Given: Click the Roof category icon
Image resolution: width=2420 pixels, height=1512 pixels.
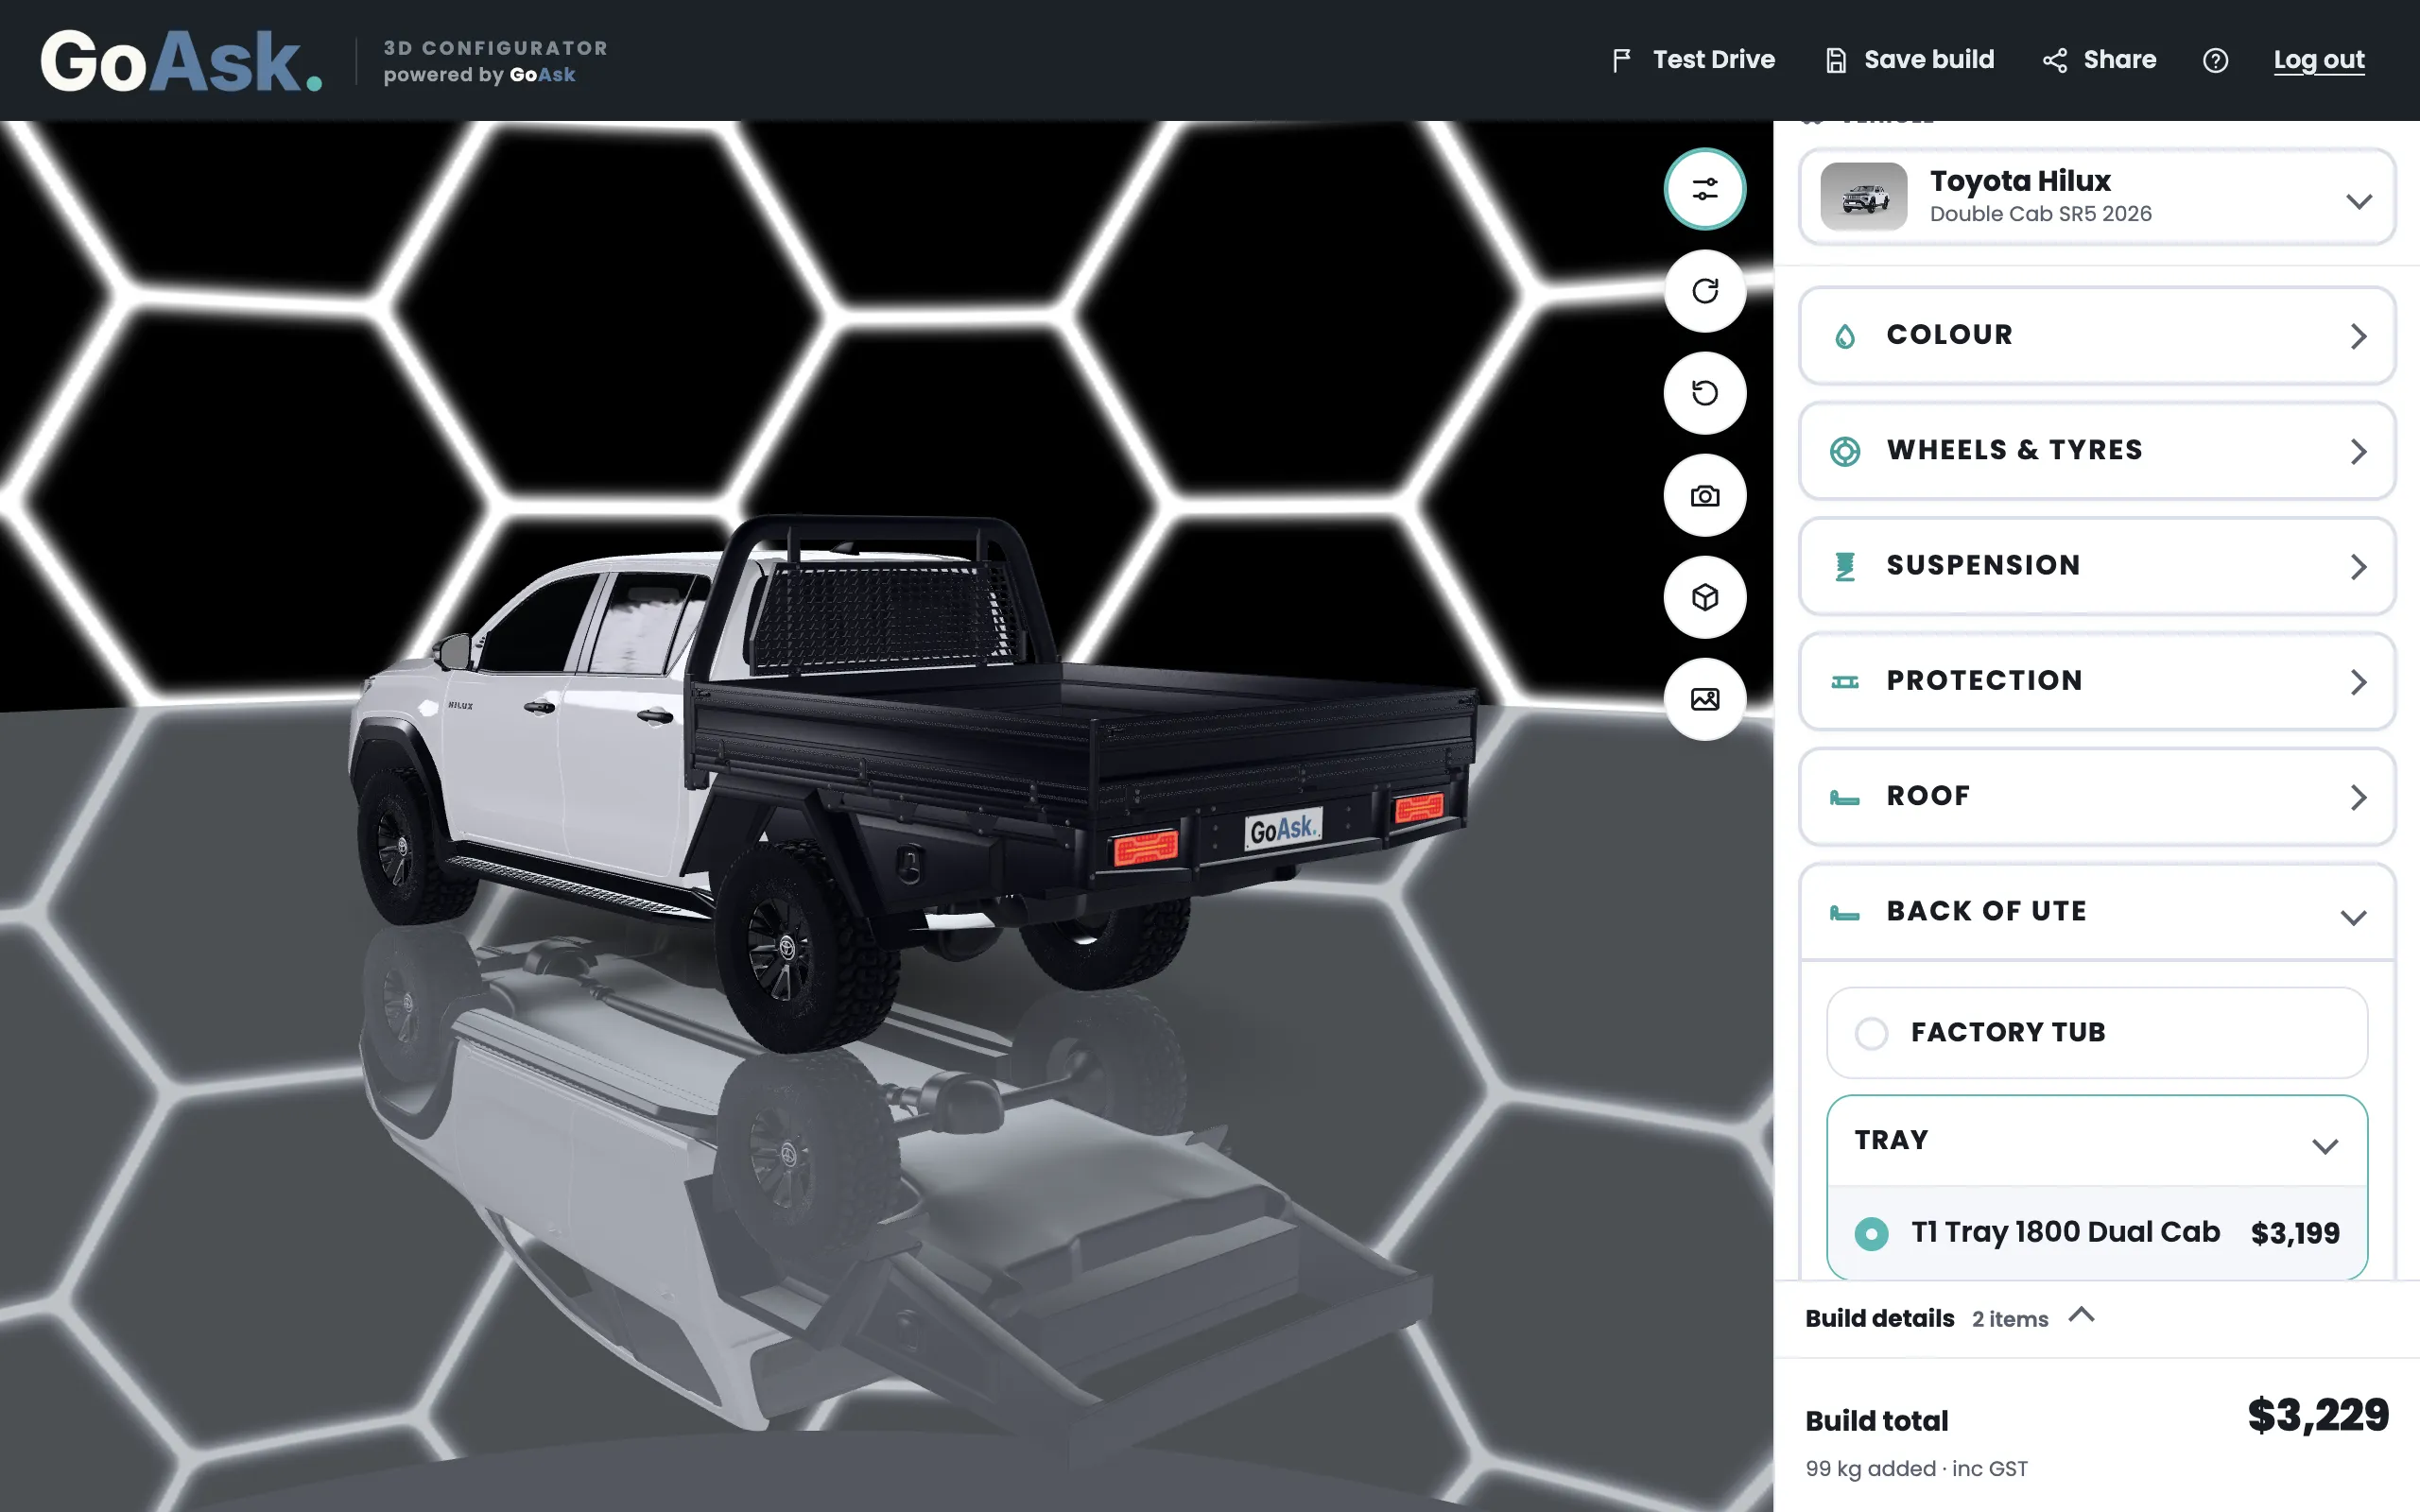Looking at the screenshot, I should pyautogui.click(x=1845, y=797).
